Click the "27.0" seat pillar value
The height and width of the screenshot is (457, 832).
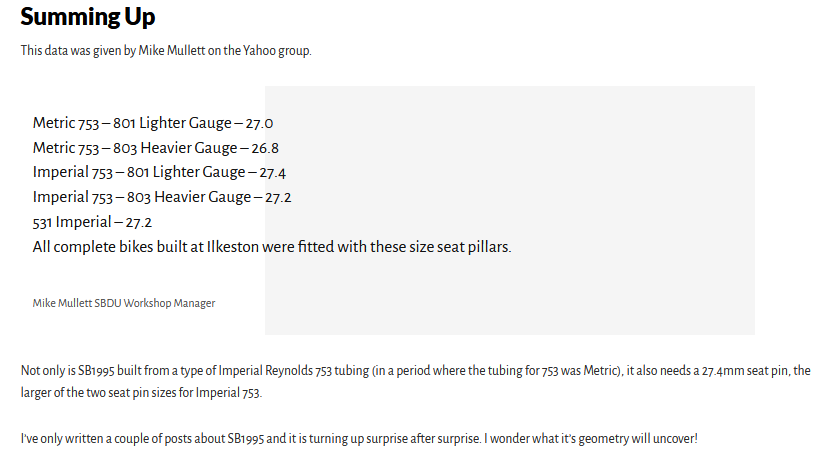[x=259, y=124]
